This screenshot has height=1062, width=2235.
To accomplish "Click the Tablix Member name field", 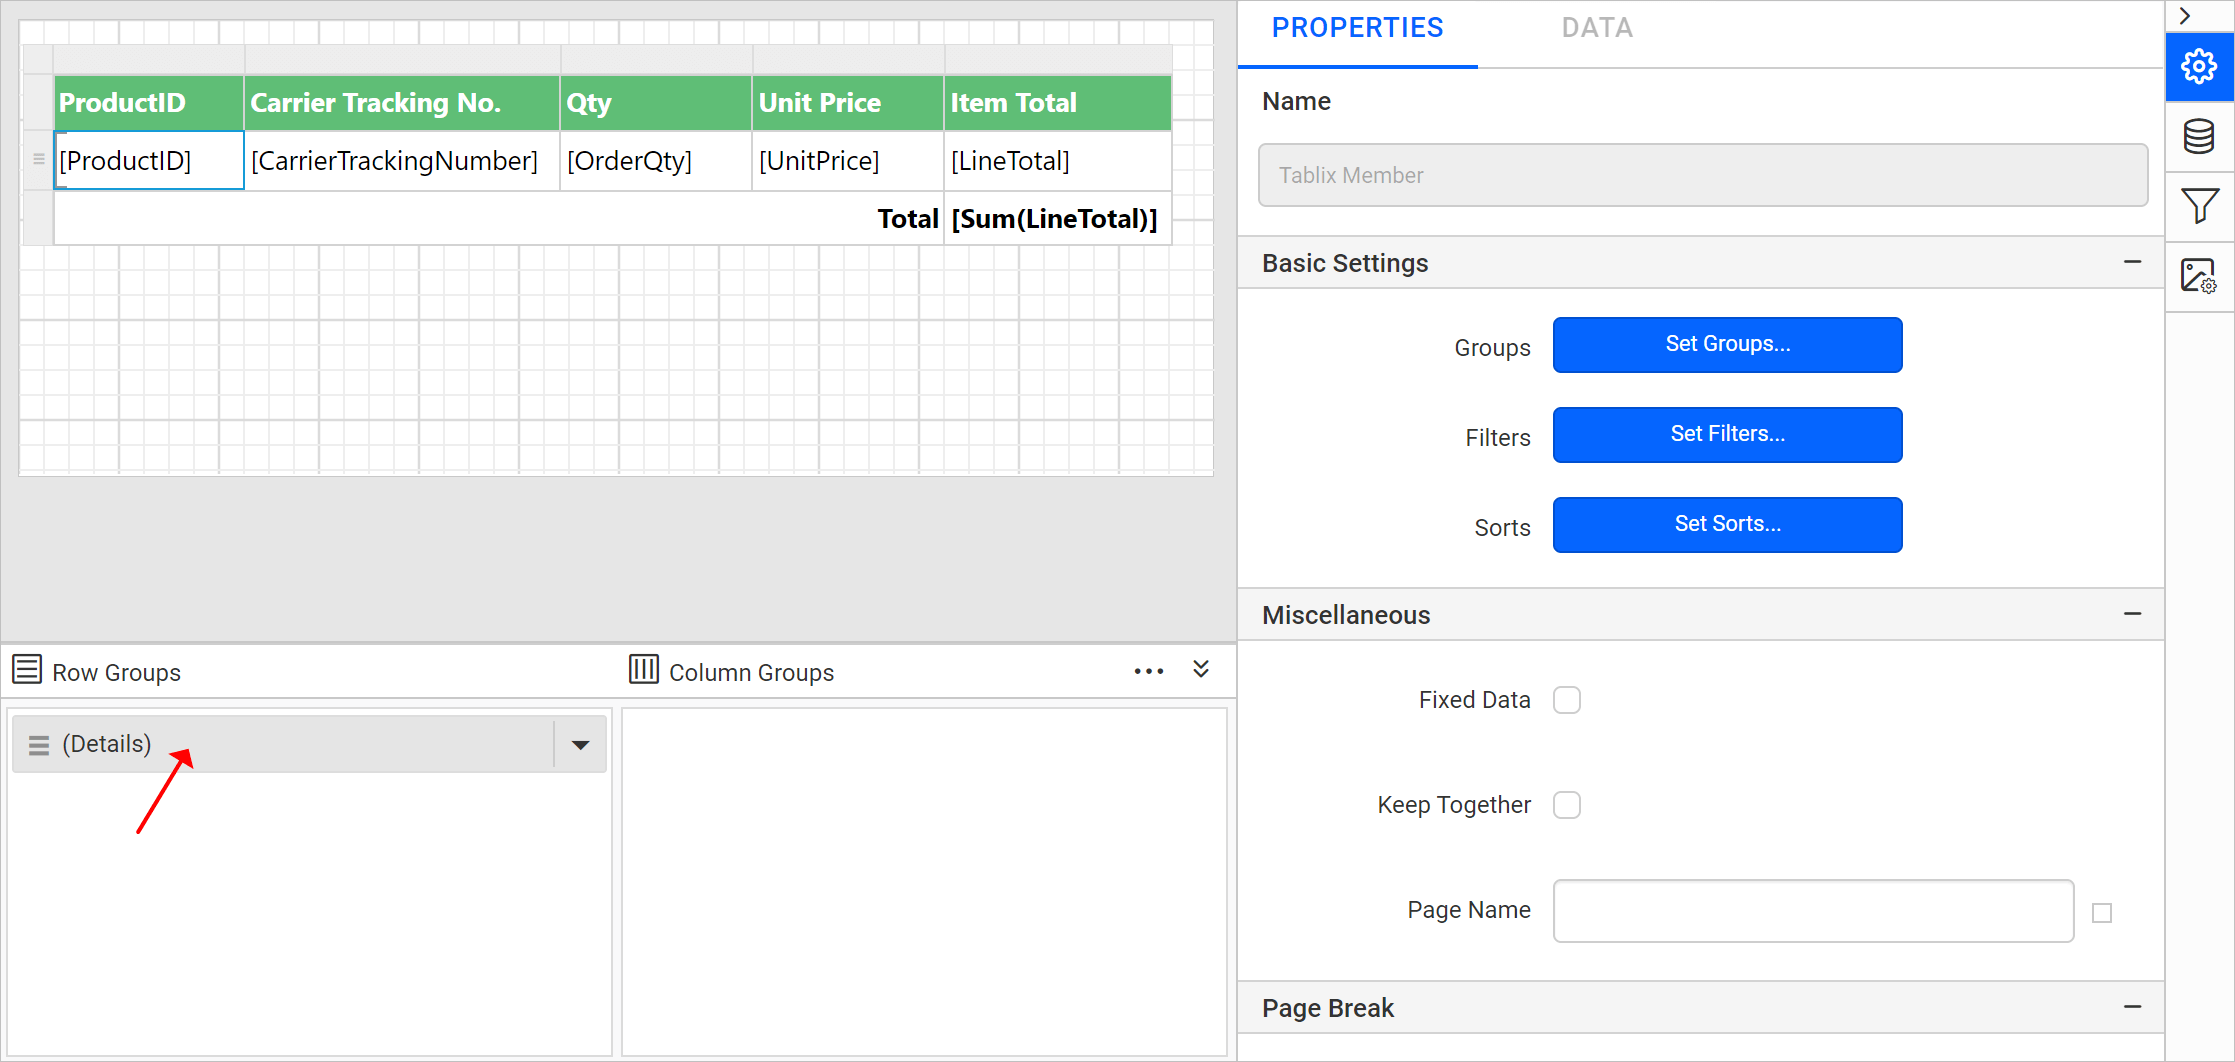I will coord(1702,175).
